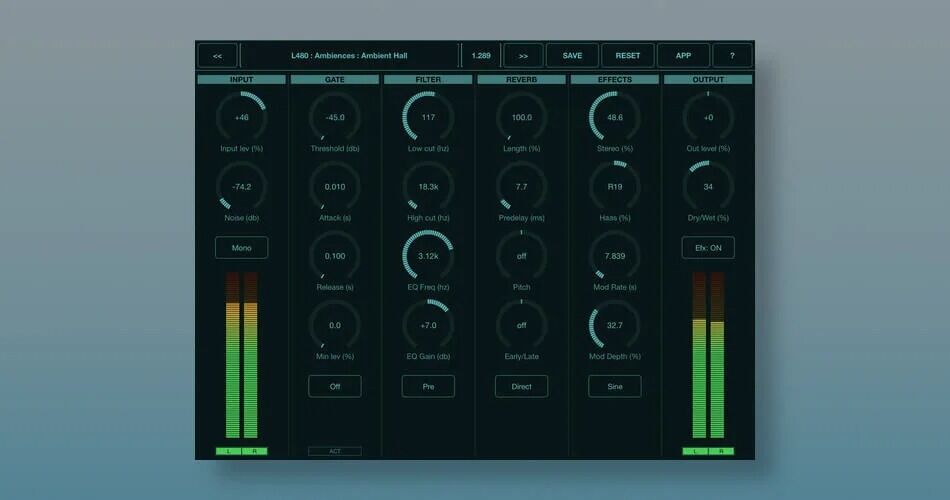Click the Dry/Wet (%) knob
This screenshot has width=950, height=500.
pyautogui.click(x=708, y=187)
